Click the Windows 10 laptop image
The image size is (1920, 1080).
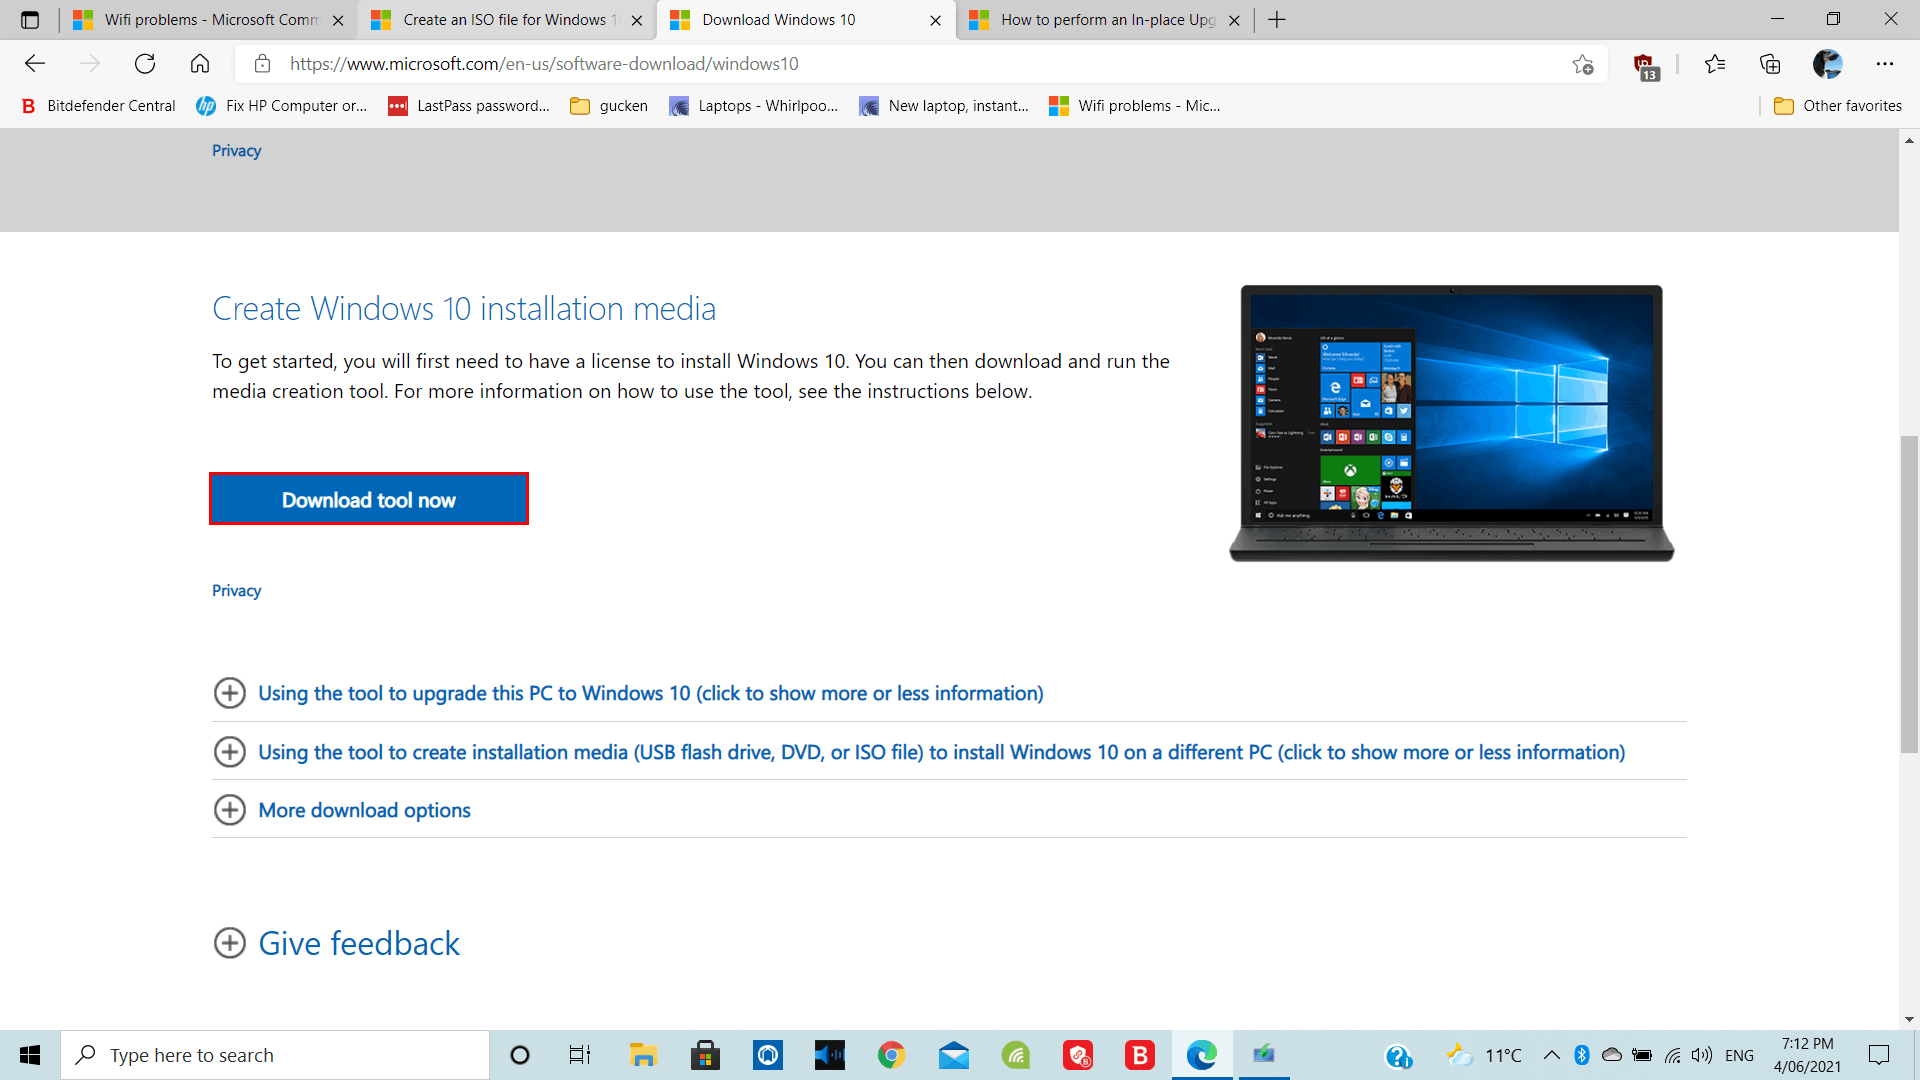pyautogui.click(x=1451, y=423)
